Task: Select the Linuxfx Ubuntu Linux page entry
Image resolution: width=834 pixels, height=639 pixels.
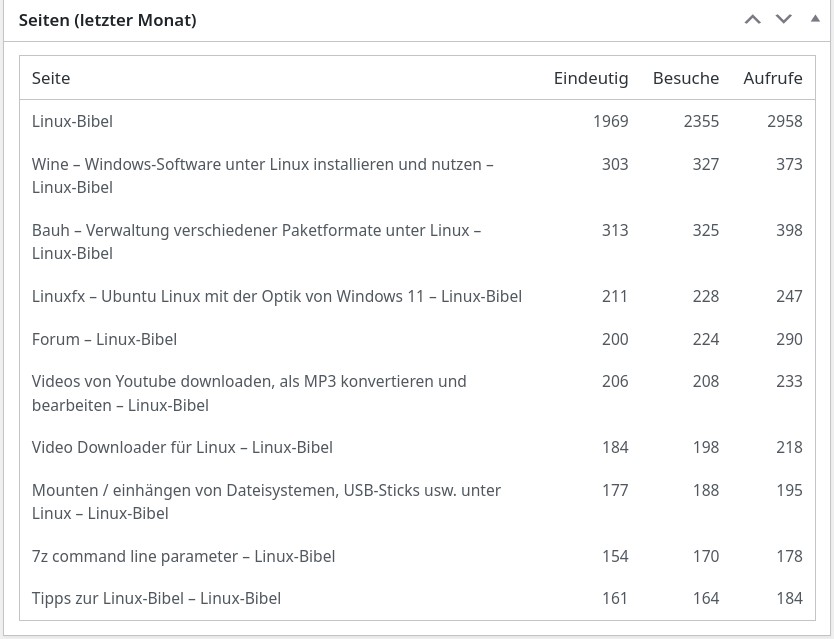Action: coord(277,296)
